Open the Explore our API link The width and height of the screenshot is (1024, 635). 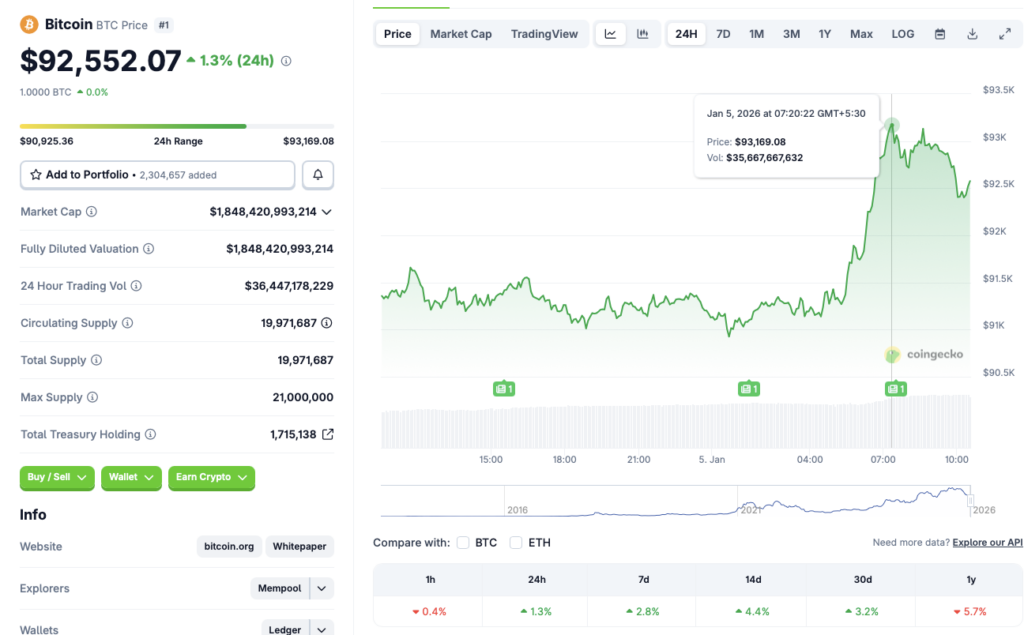[987, 541]
